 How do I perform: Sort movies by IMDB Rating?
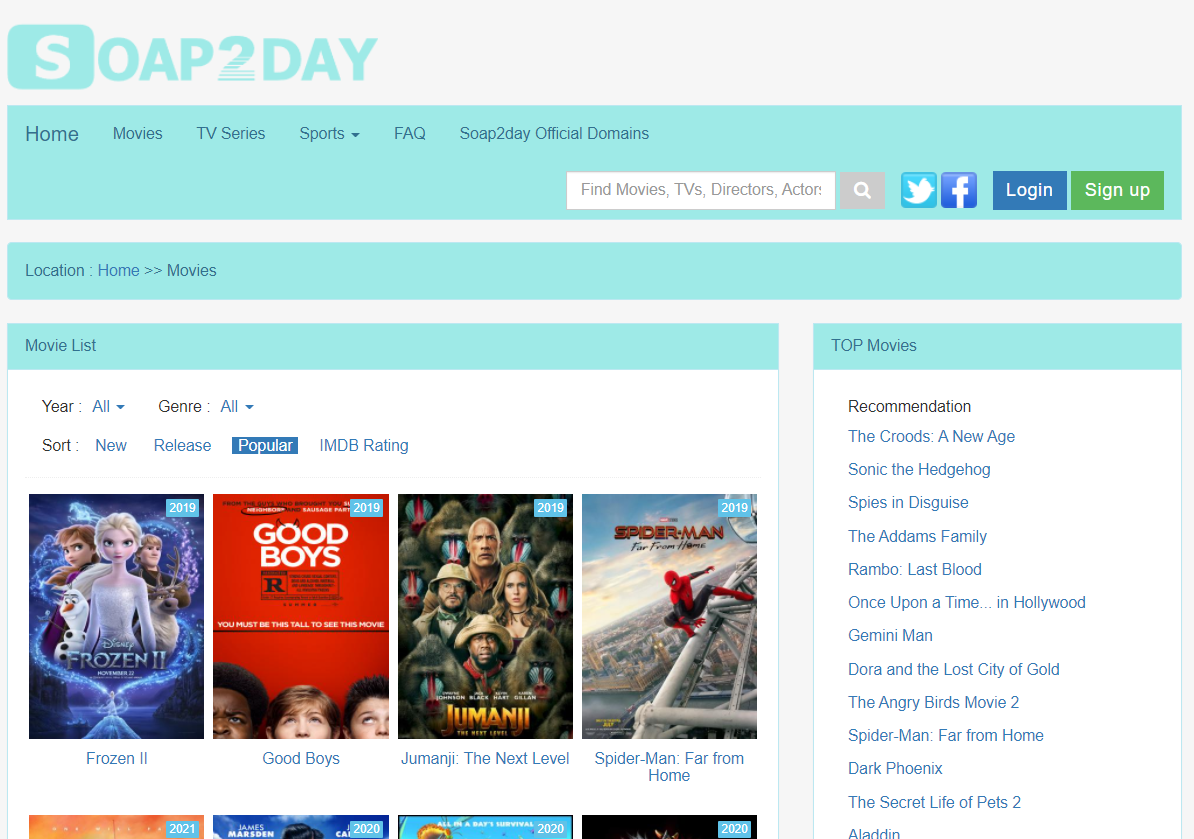[x=364, y=445]
